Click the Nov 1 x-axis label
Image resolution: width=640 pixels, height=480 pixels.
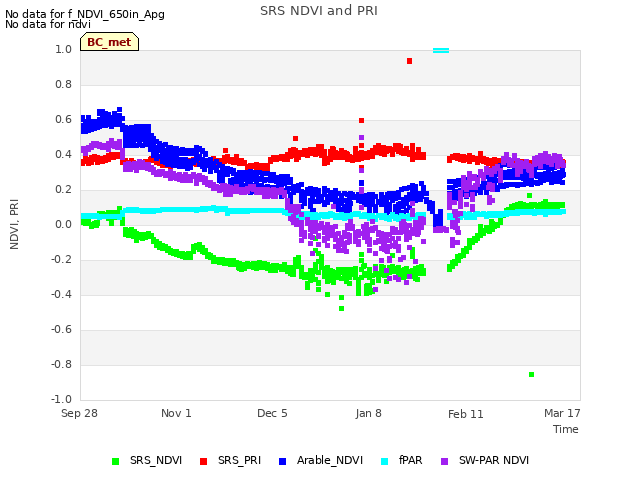pyautogui.click(x=176, y=413)
